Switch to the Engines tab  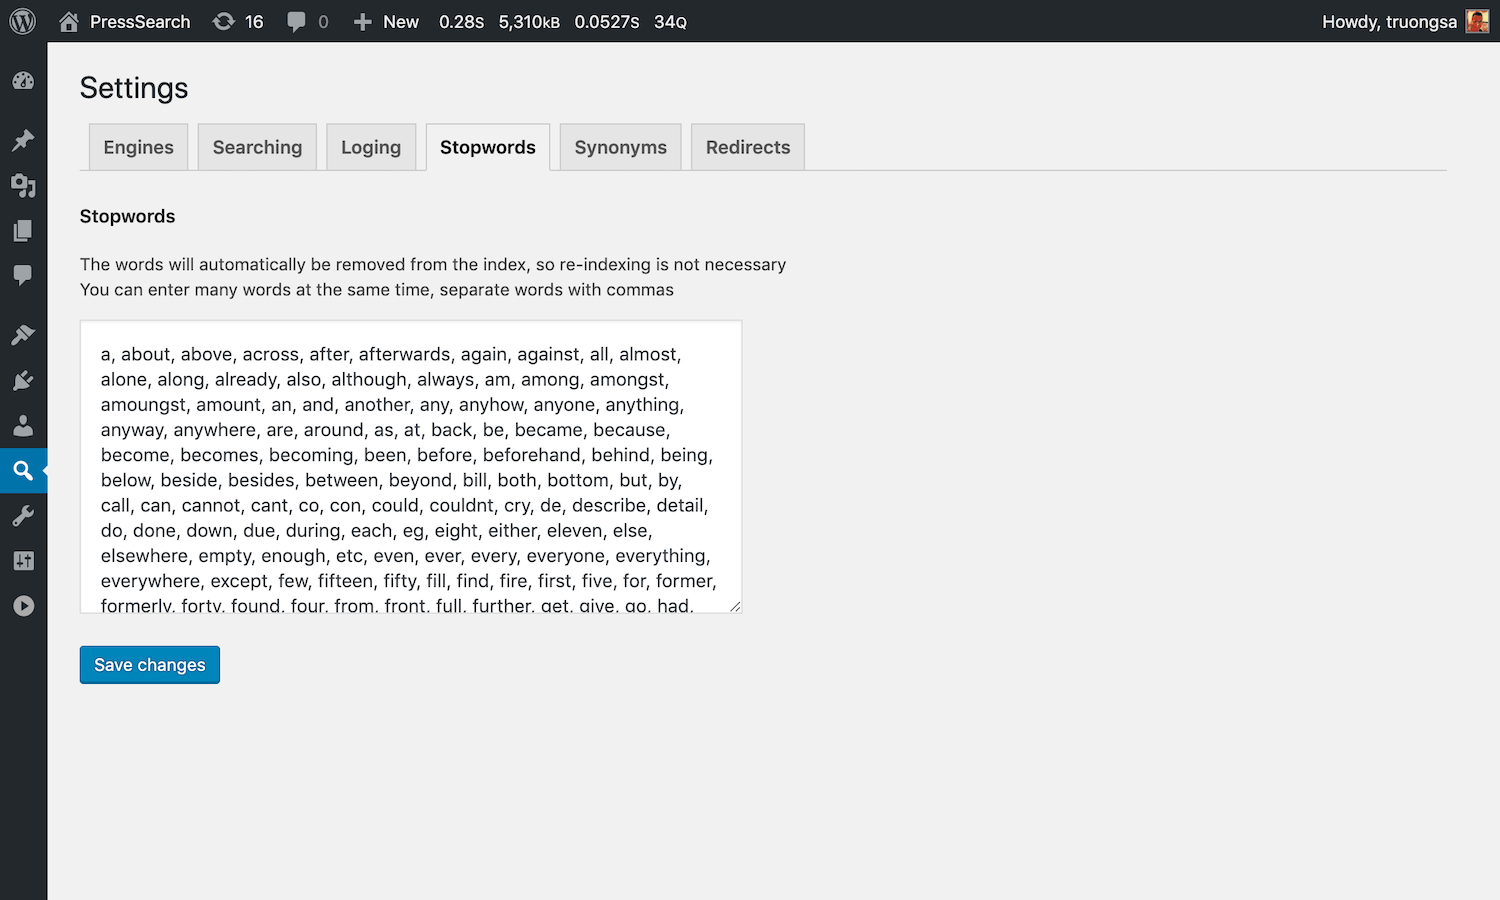(138, 147)
